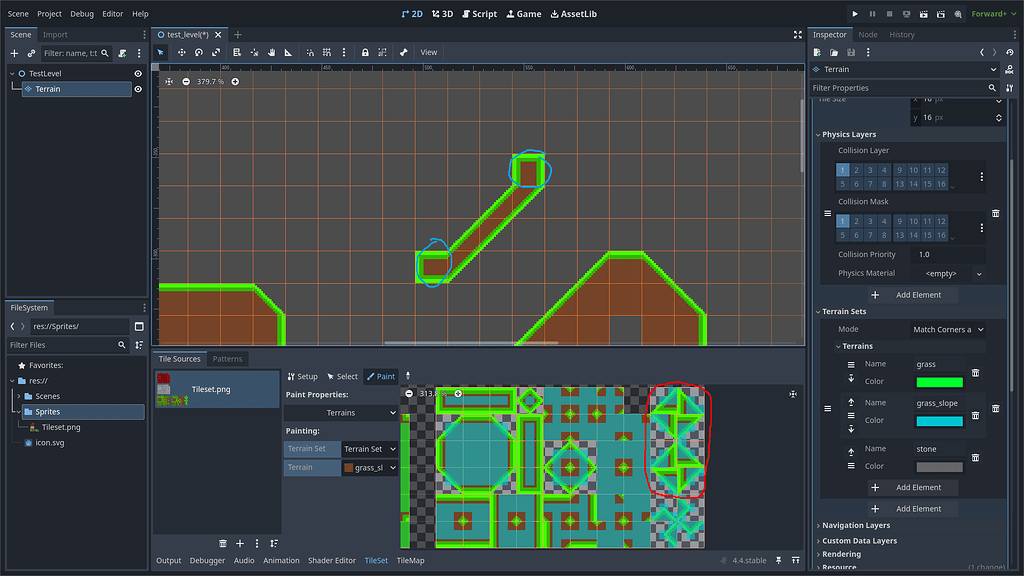1024x576 pixels.
Task: Switch to the TileMap bottom tab
Action: click(x=409, y=560)
